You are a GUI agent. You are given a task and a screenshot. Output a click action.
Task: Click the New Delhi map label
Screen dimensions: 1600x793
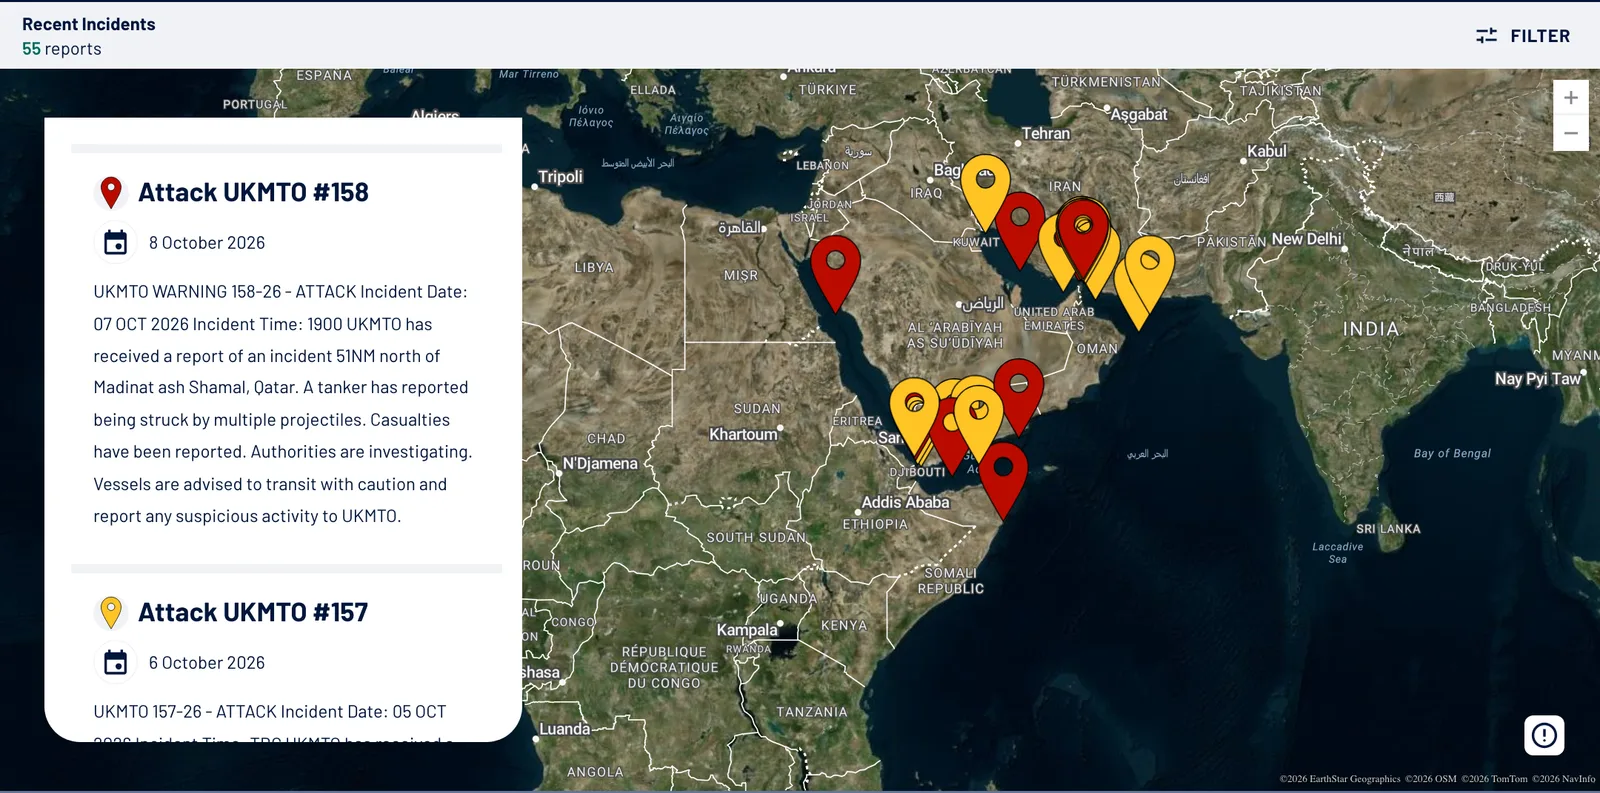coord(1306,239)
